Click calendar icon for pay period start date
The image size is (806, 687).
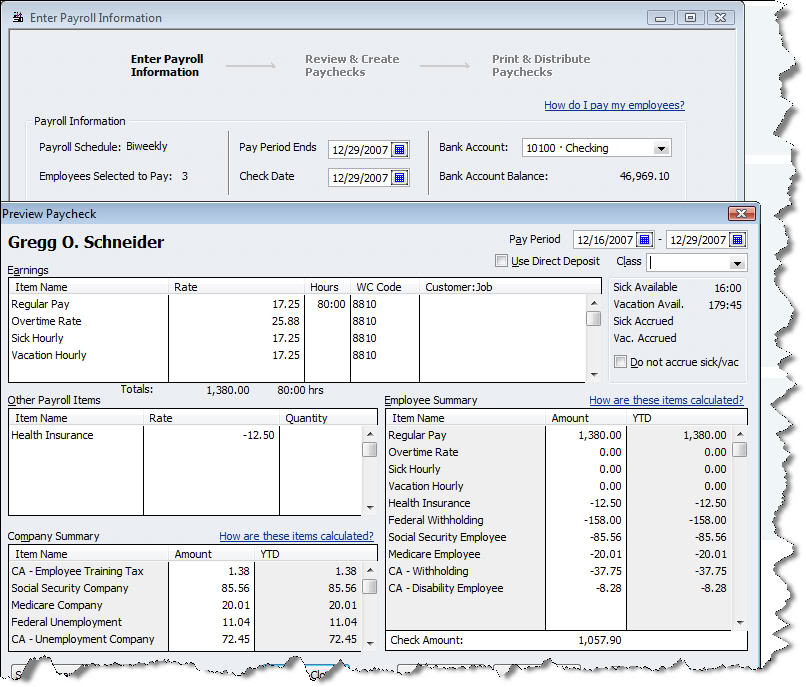644,240
